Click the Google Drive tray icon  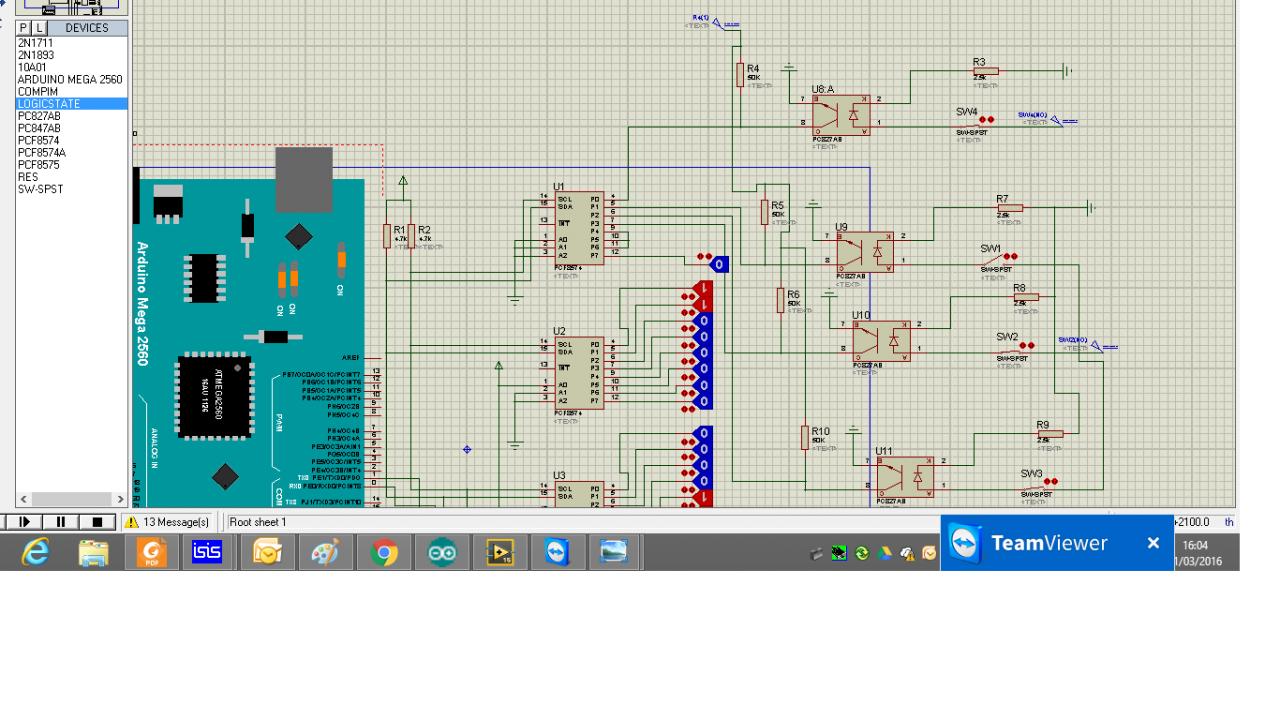[883, 553]
